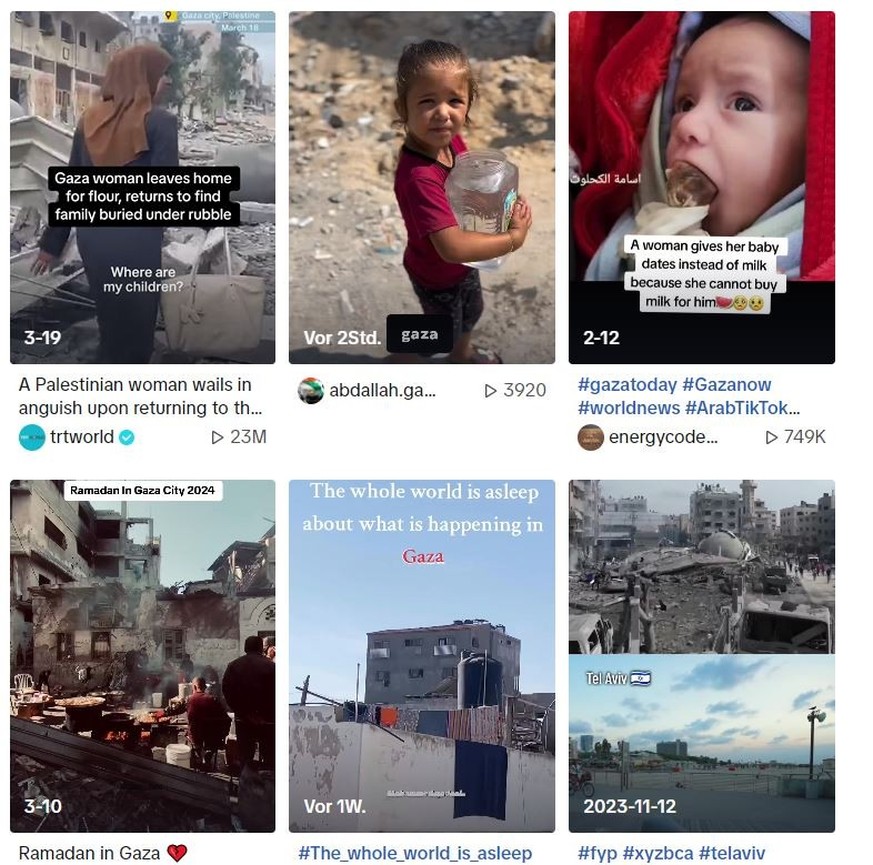This screenshot has height=865, width=873.
Task: Click the trtworld username link
Action: pyautogui.click(x=82, y=437)
